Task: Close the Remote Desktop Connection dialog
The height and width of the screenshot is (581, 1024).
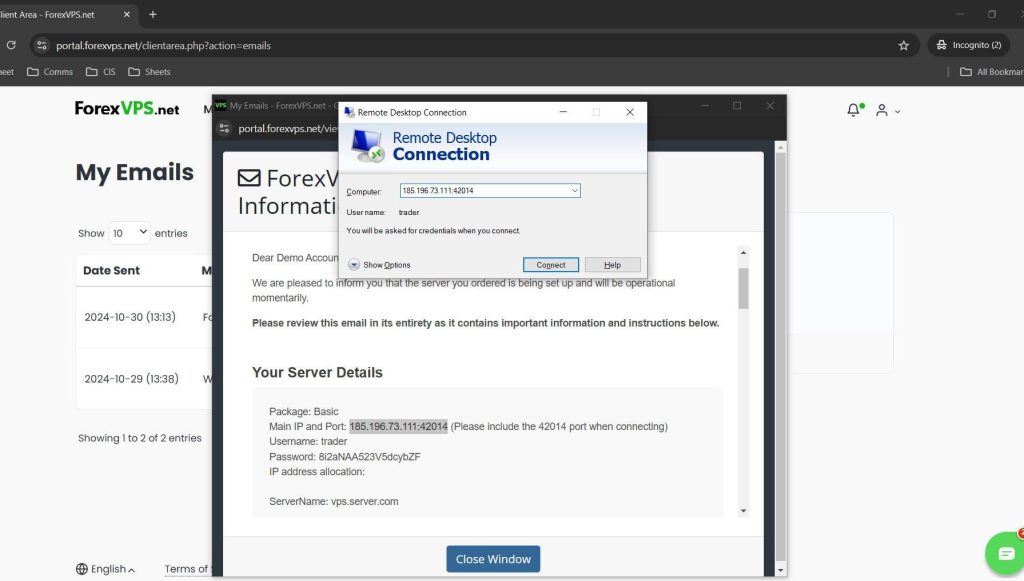Action: (x=630, y=112)
